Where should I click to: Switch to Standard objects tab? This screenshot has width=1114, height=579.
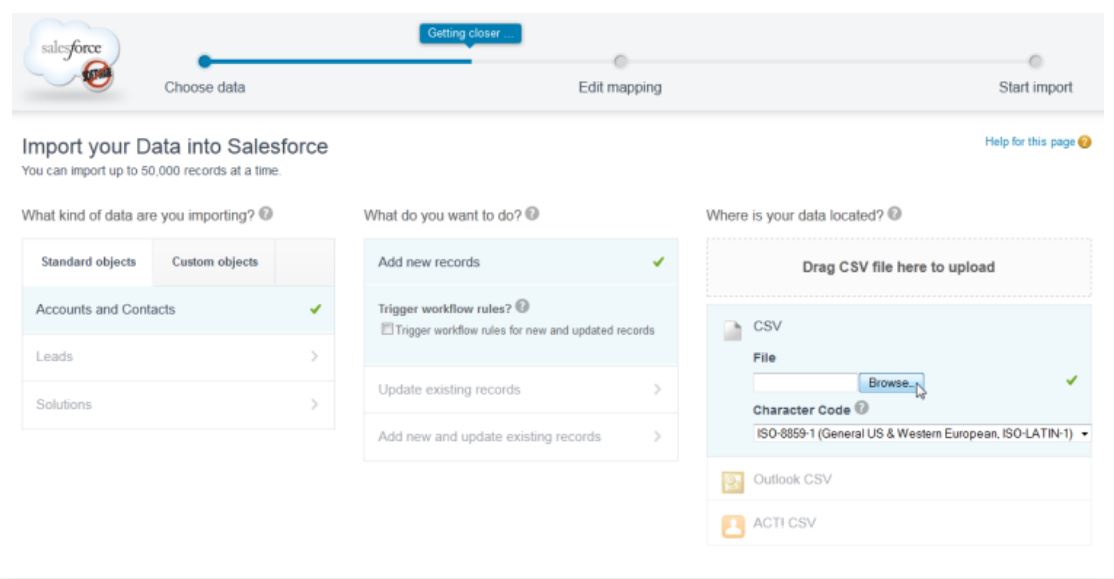(x=88, y=261)
